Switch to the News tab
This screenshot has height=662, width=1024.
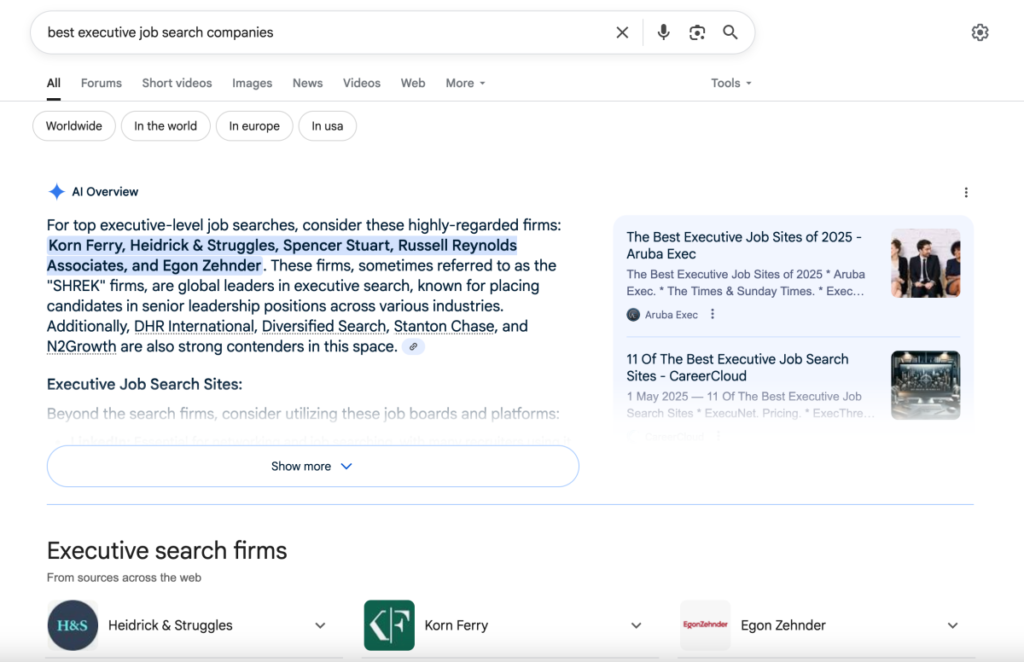[308, 83]
